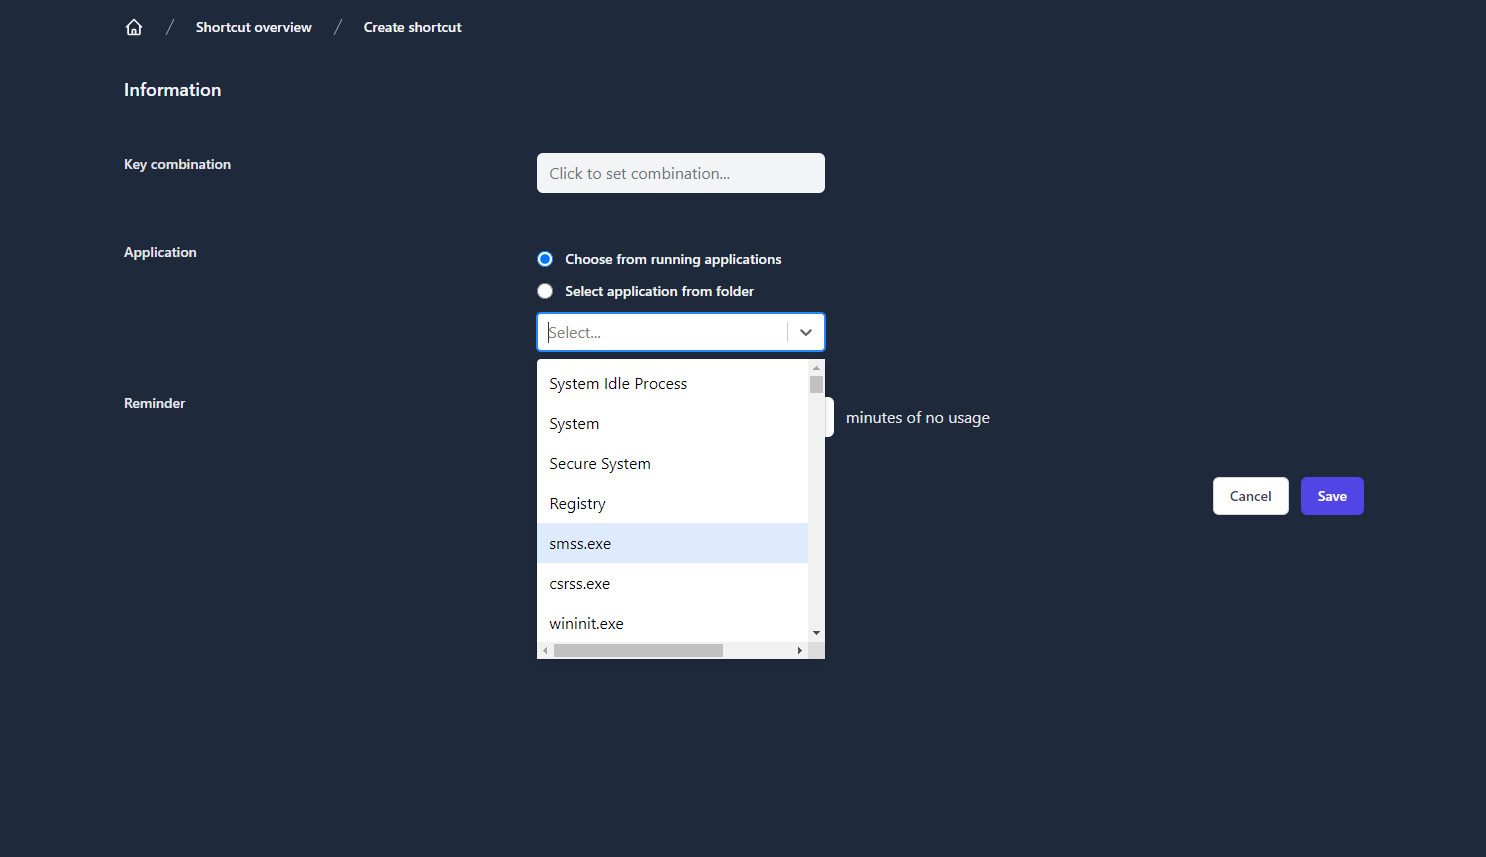Open the Shortcut overview breadcrumb link

254,27
